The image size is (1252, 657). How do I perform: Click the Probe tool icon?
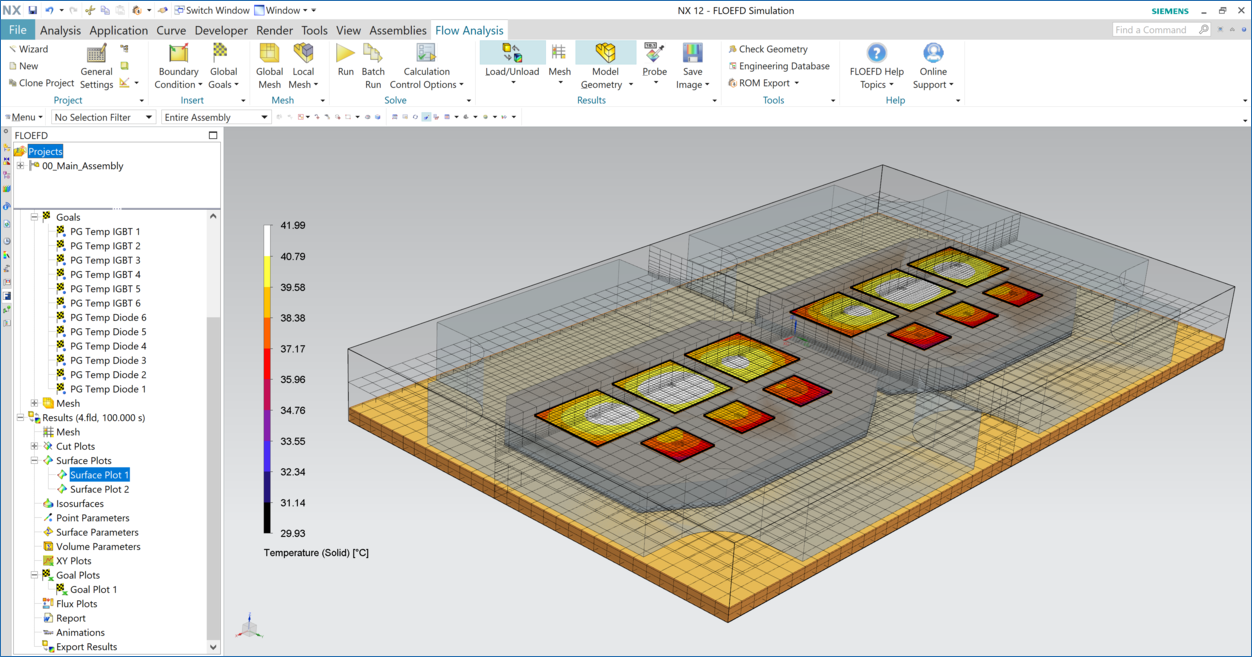(x=655, y=54)
